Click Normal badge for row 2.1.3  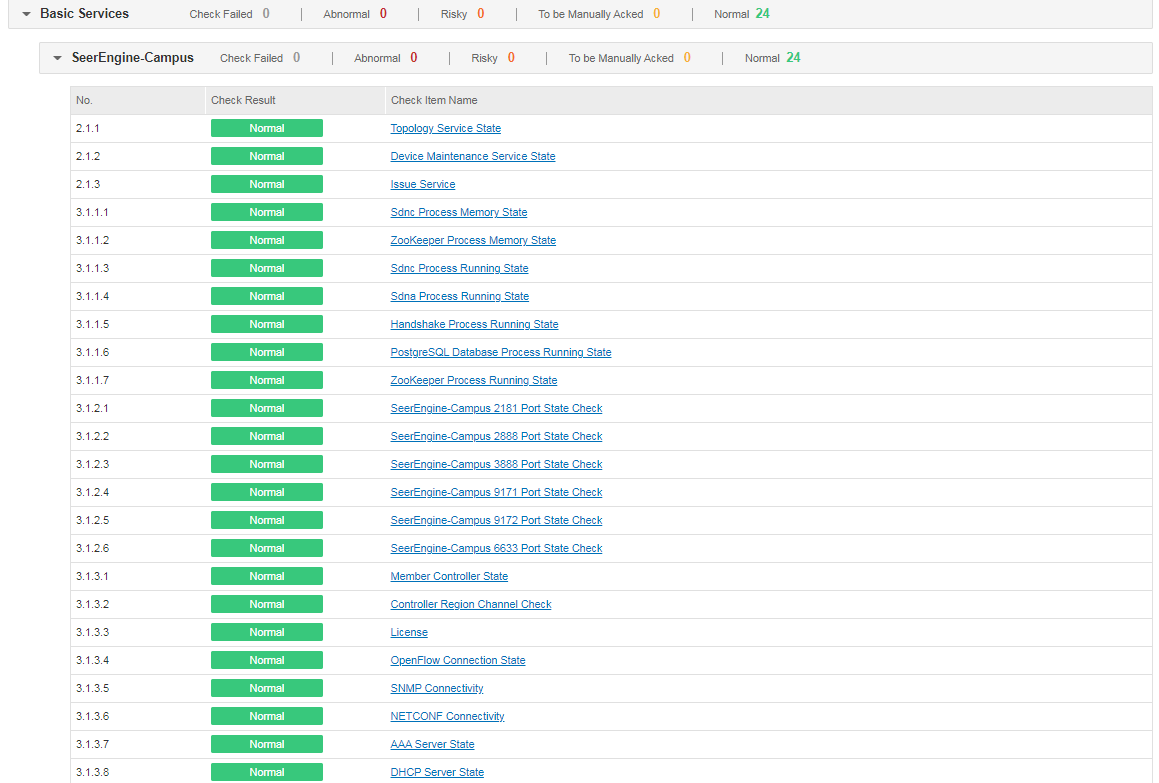(267, 184)
